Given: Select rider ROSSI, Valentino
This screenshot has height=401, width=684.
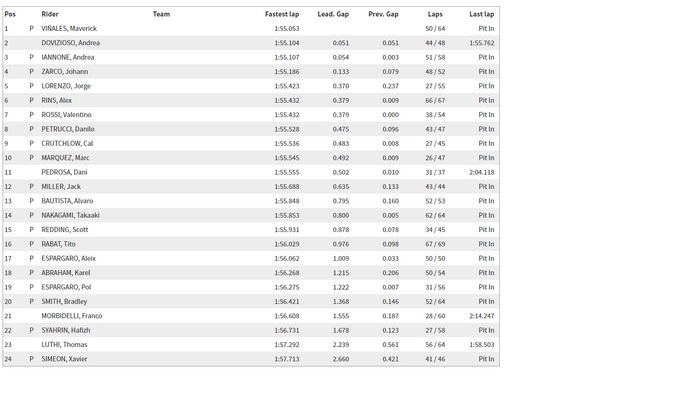Looking at the screenshot, I should coord(66,115).
